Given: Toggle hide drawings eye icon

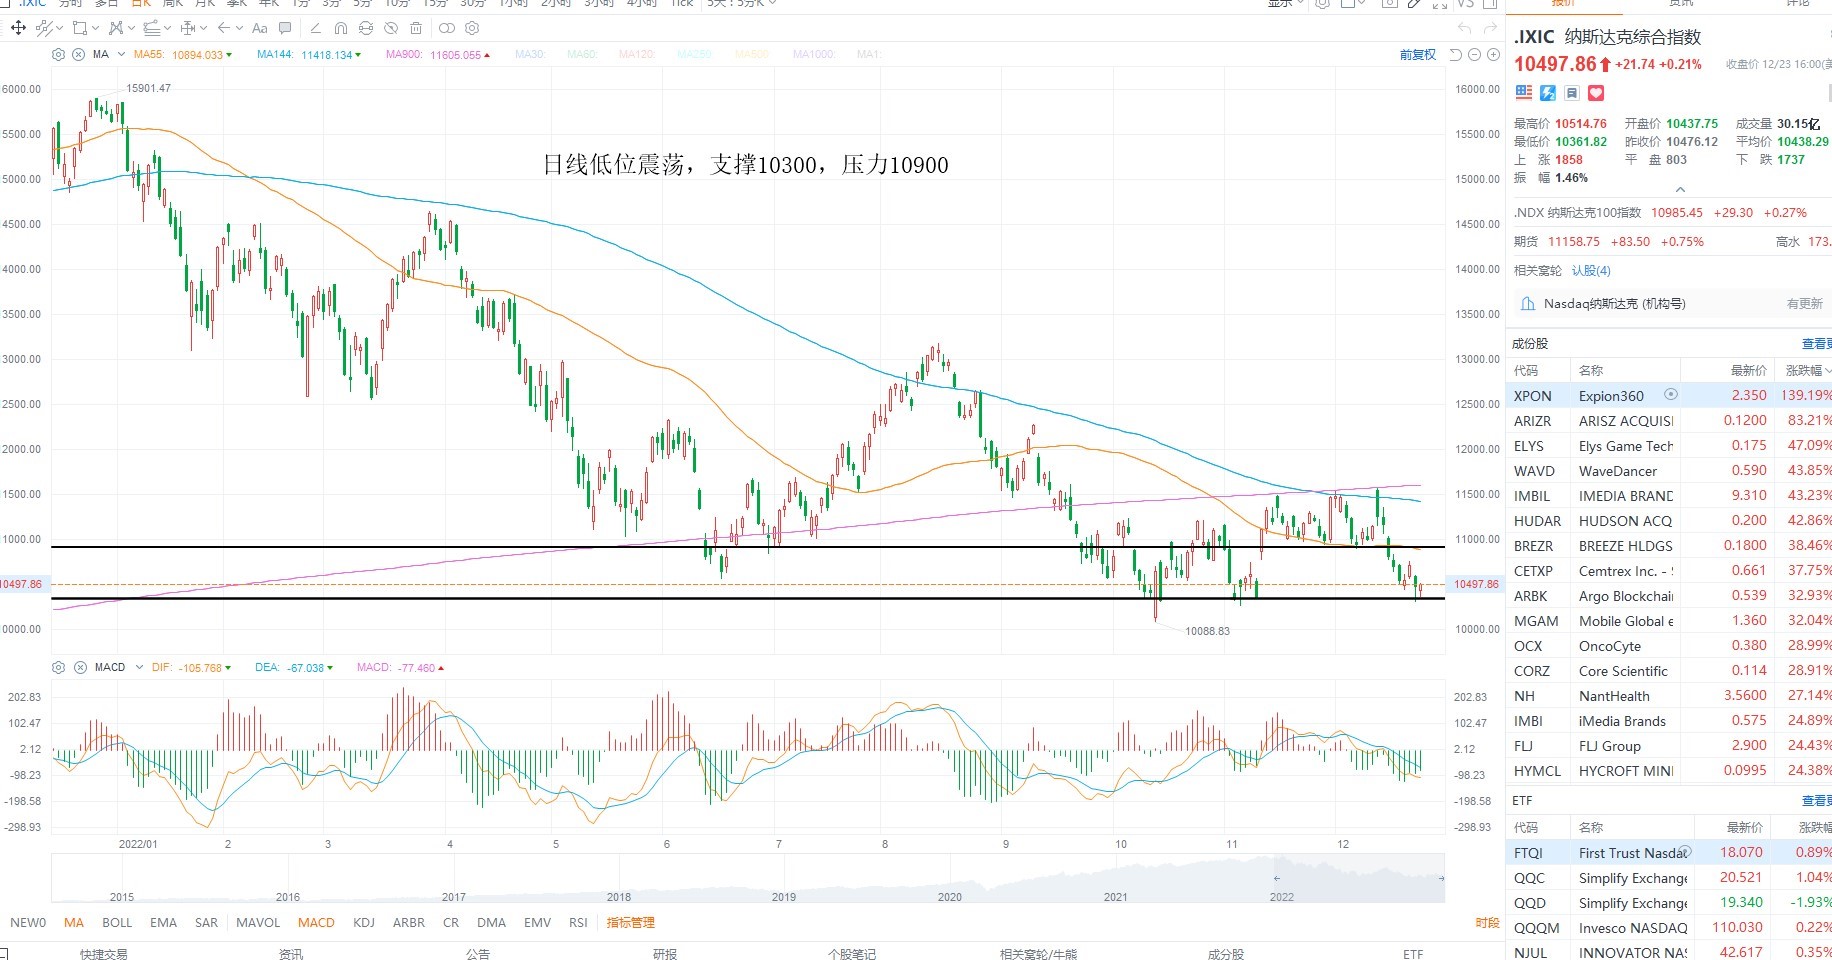Looking at the screenshot, I should click(391, 28).
